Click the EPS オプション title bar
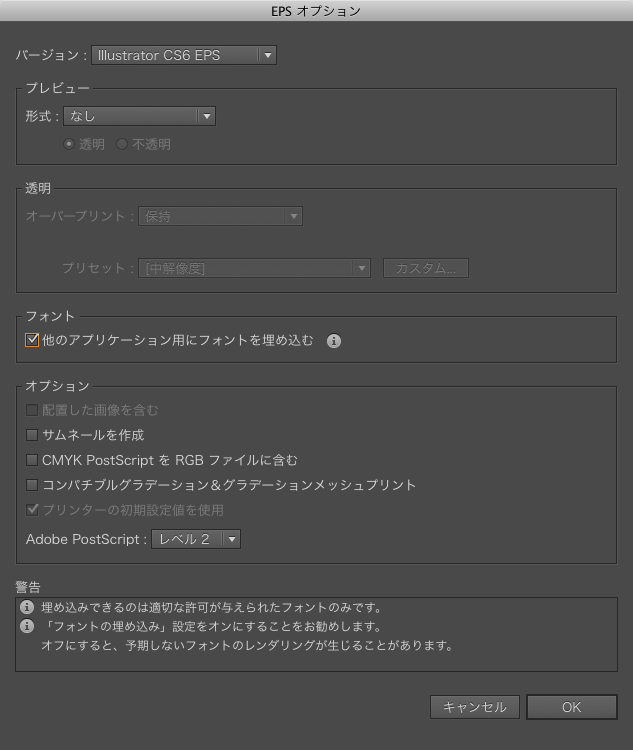The image size is (633, 750). (x=316, y=11)
